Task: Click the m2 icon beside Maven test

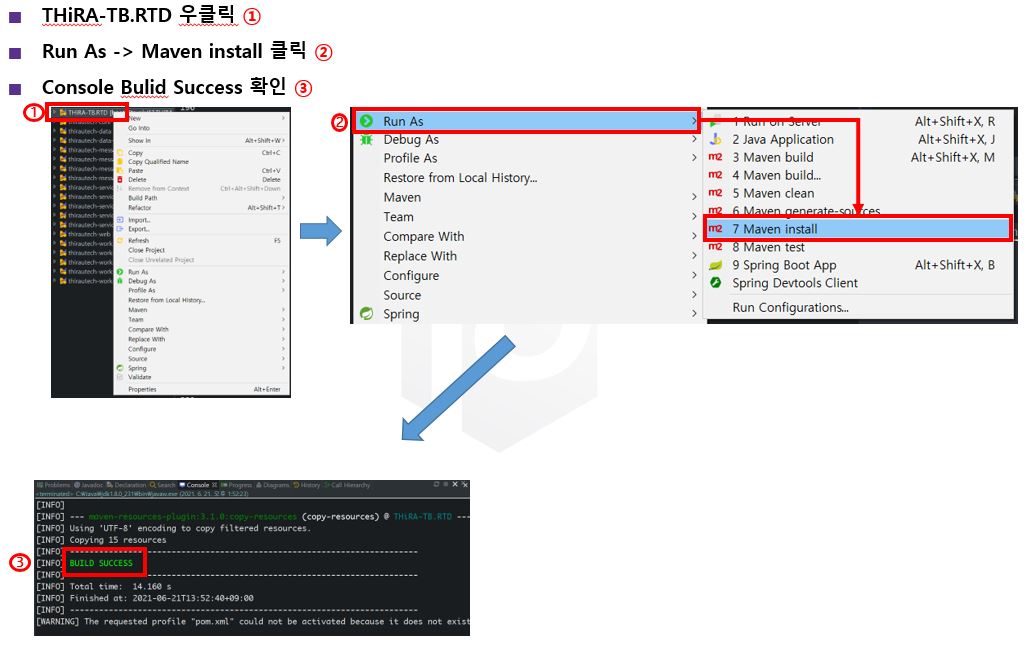Action: click(x=715, y=247)
